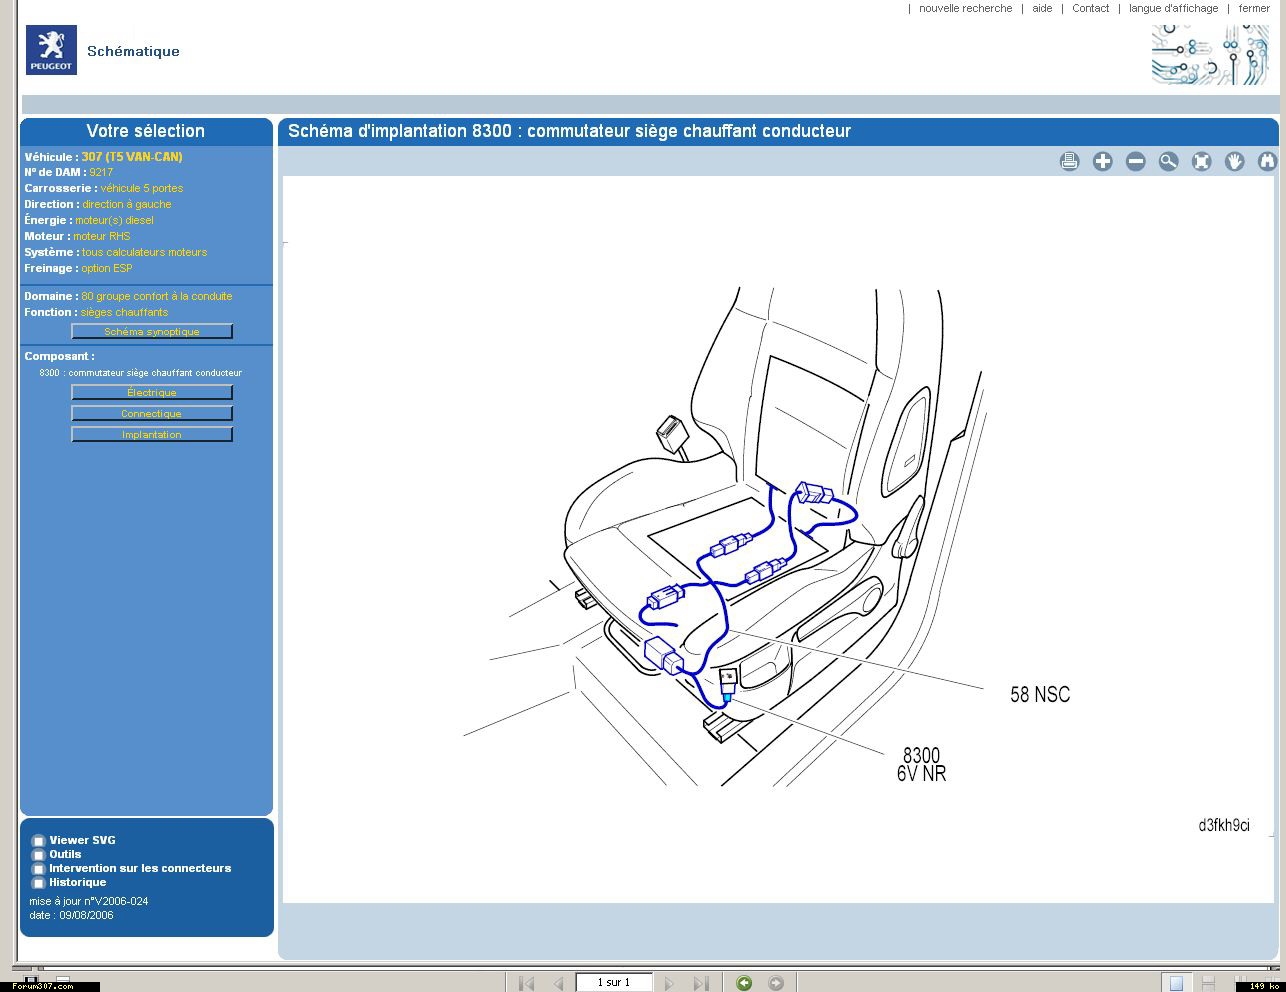Toggle the Viewer SVG checkbox
This screenshot has width=1286, height=992.
[x=39, y=841]
